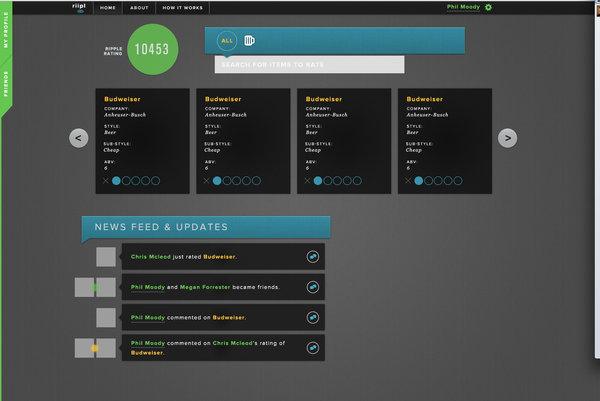This screenshot has height=401, width=600.
Task: Click ripple icon on 'Chris Mcleod just rated' row
Action: click(x=313, y=257)
